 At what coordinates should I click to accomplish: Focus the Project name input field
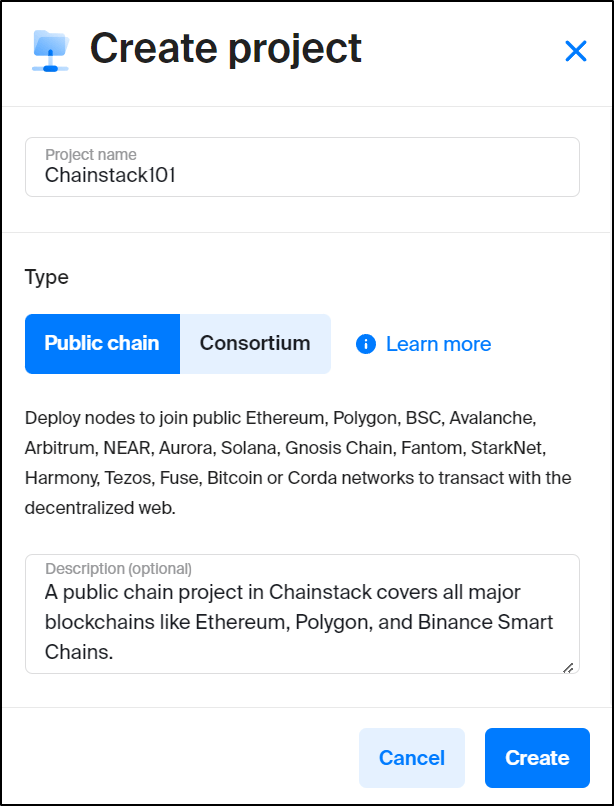[302, 167]
